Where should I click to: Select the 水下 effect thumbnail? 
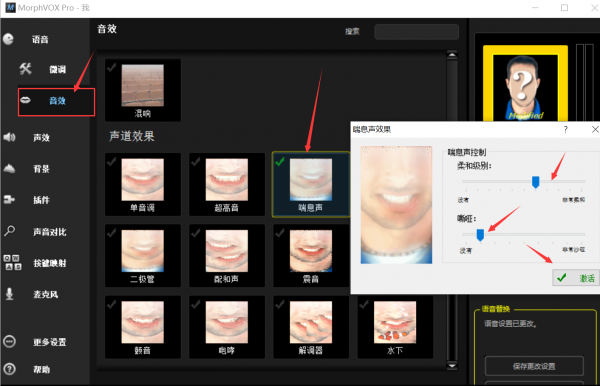pos(395,322)
